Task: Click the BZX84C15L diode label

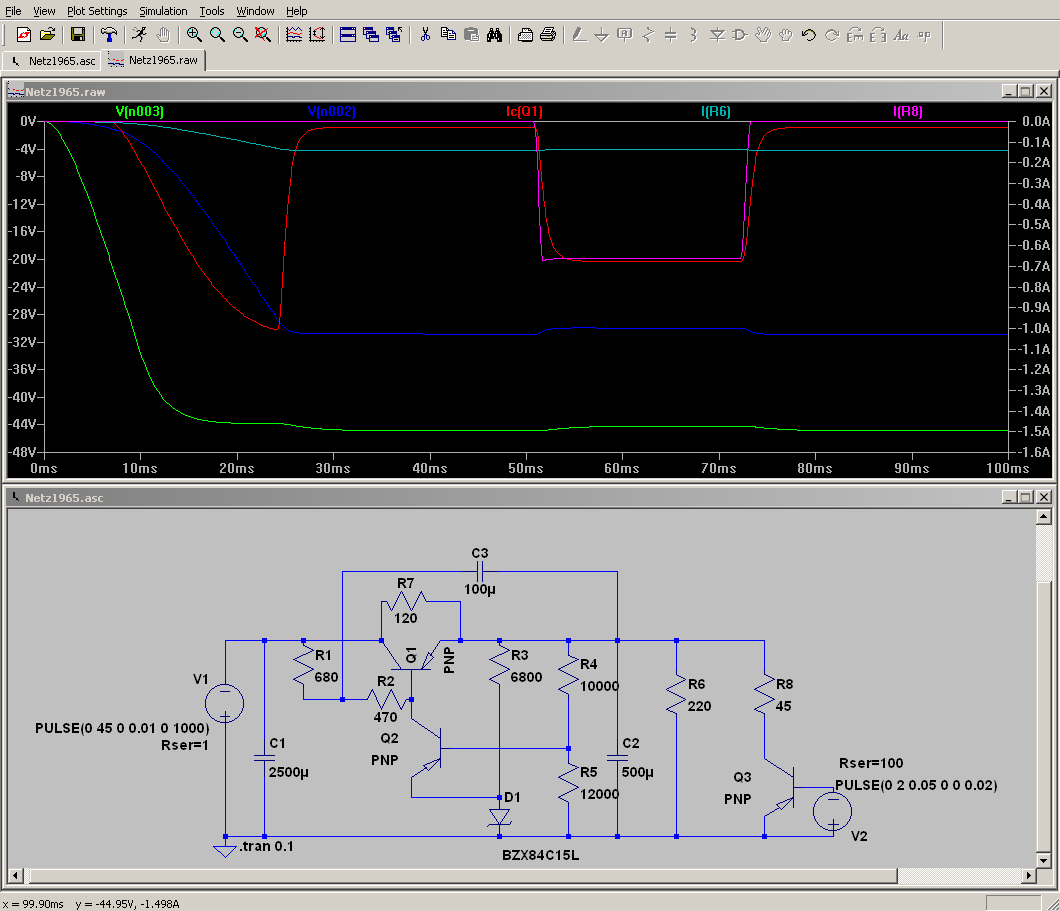Action: tap(540, 856)
